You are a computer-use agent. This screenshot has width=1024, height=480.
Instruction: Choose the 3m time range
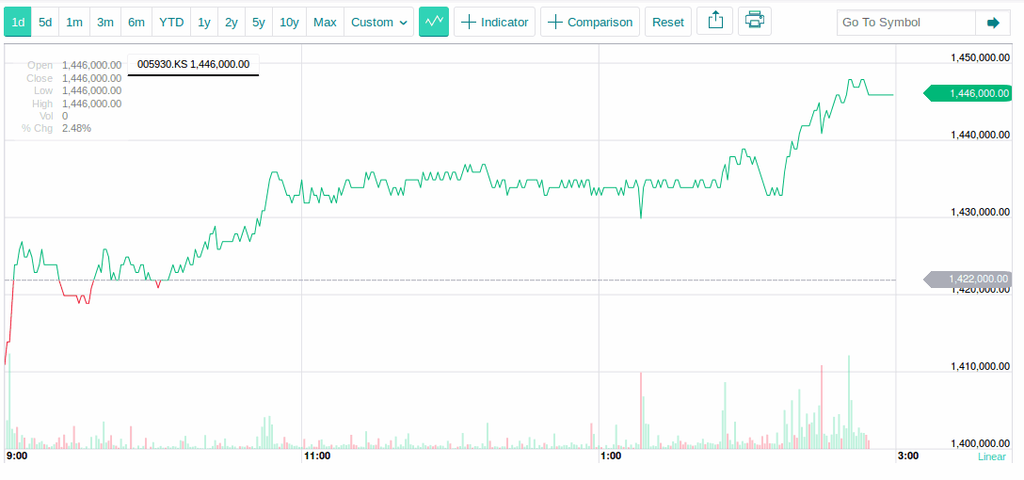pyautogui.click(x=105, y=22)
